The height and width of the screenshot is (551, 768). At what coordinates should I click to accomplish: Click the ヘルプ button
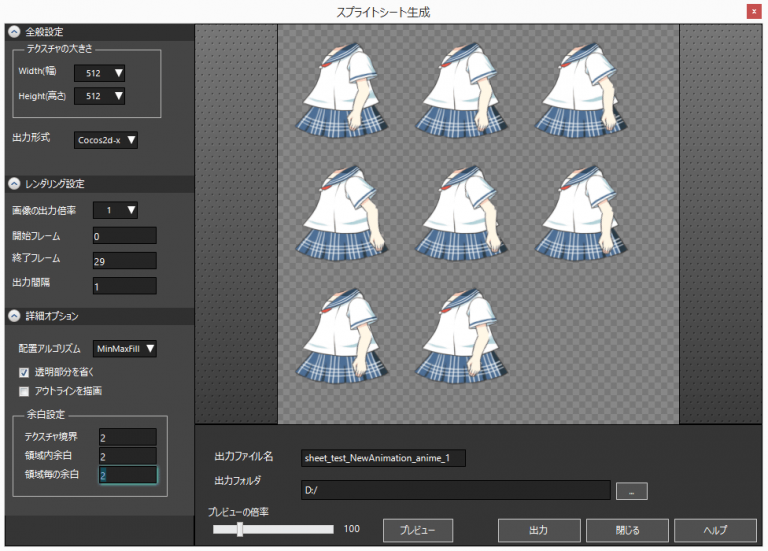[714, 529]
